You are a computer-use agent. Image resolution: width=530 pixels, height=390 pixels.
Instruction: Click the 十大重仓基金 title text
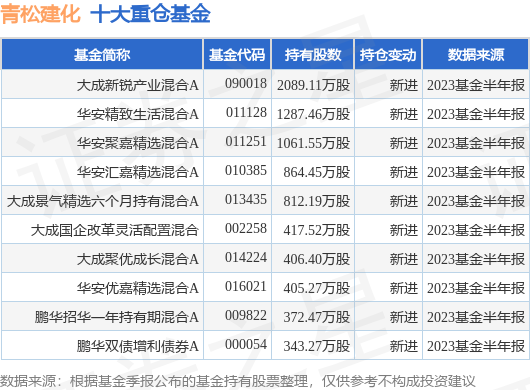(150, 14)
